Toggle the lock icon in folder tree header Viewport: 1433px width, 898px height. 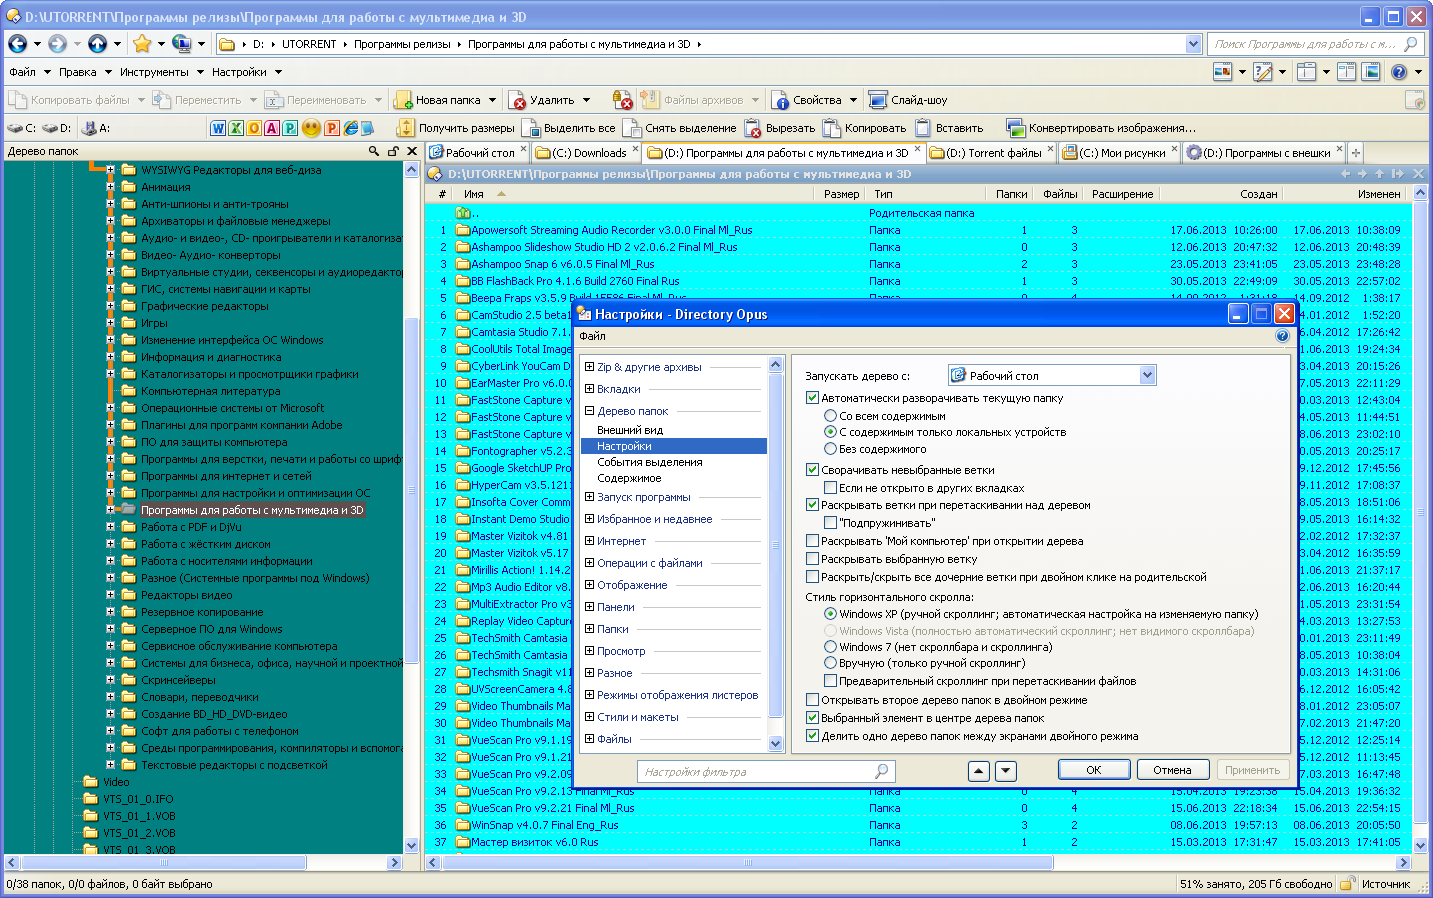(393, 151)
